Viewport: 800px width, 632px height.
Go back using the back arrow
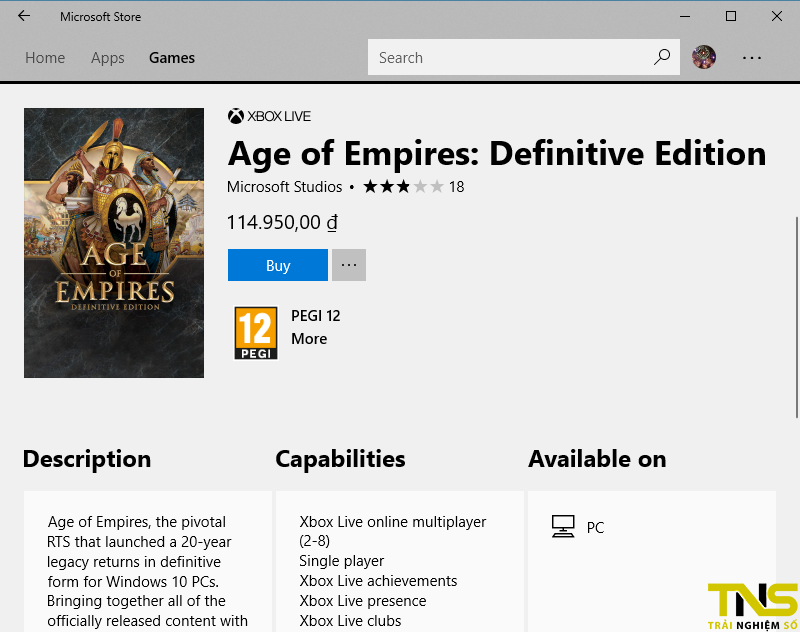[x=24, y=16]
